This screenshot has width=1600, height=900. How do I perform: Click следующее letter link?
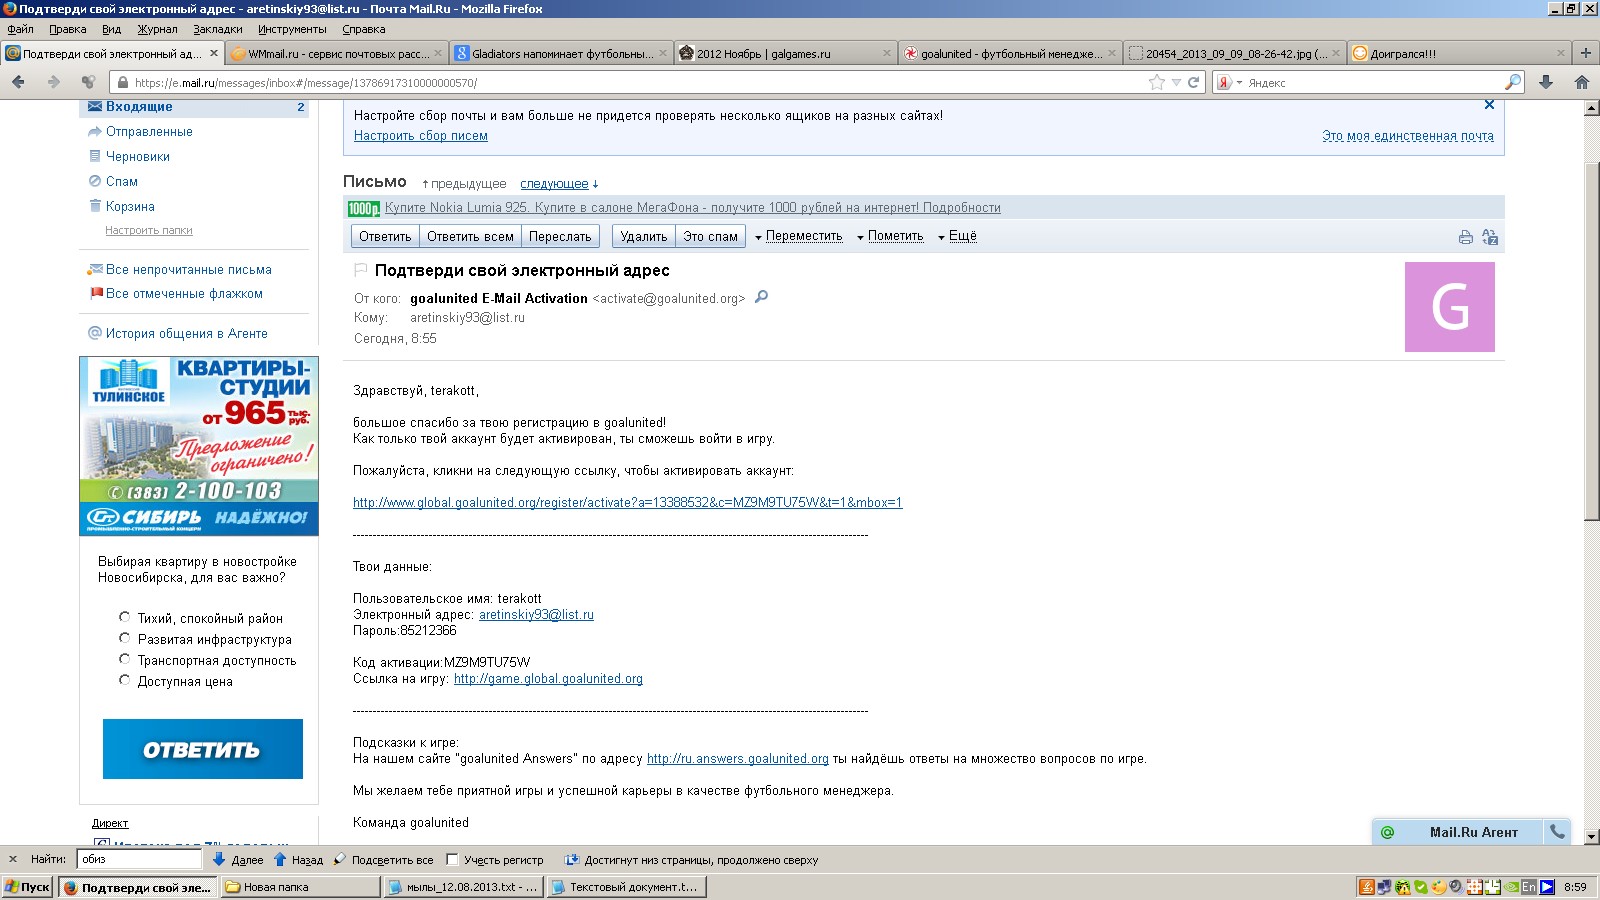(x=554, y=184)
